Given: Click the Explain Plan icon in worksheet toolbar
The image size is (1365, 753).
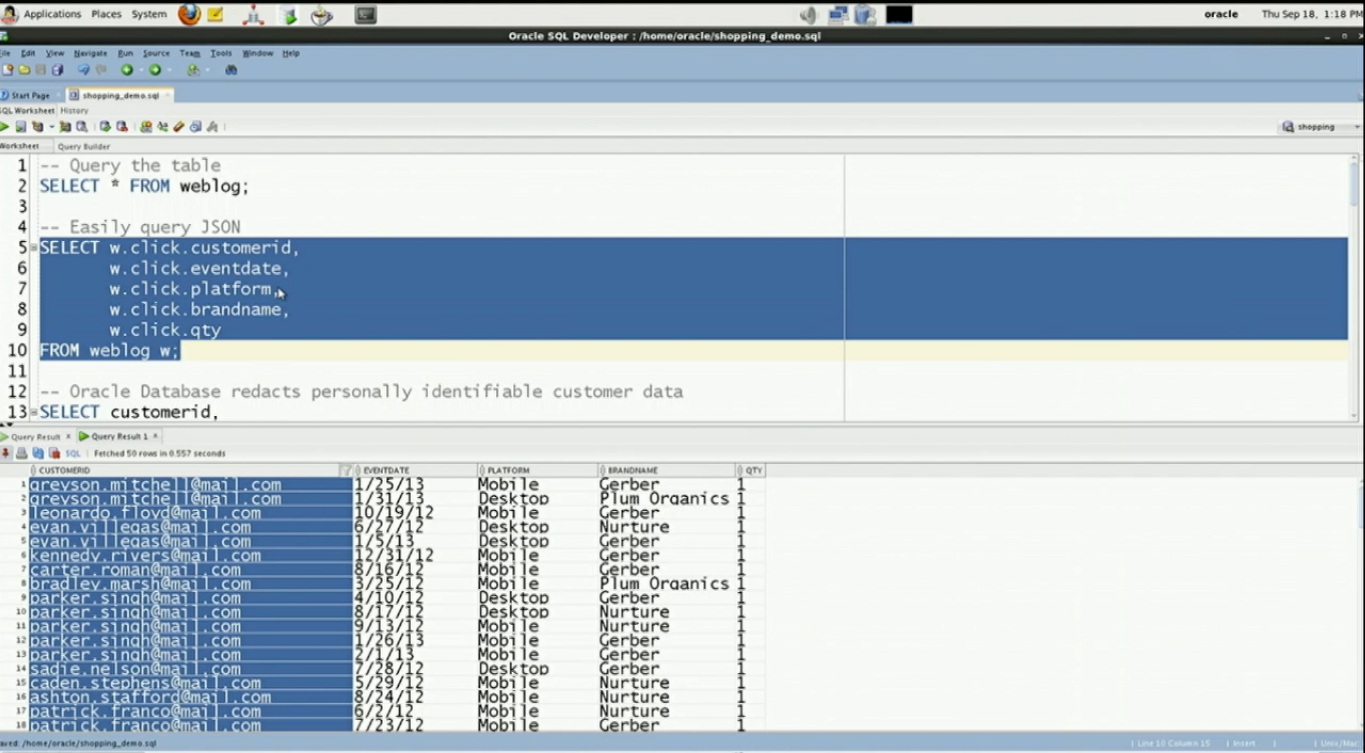Looking at the screenshot, I should click(x=38, y=127).
